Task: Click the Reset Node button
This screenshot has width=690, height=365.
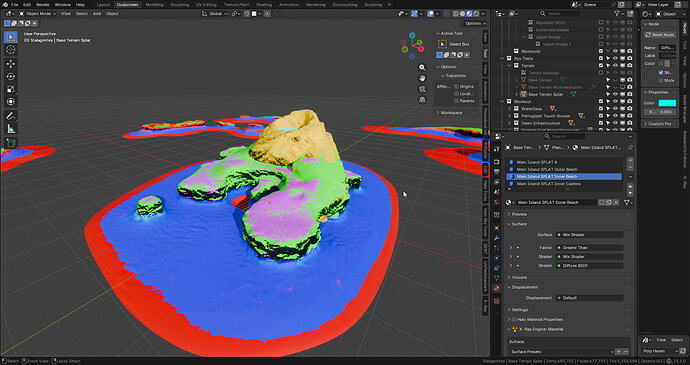Action: pyautogui.click(x=660, y=35)
